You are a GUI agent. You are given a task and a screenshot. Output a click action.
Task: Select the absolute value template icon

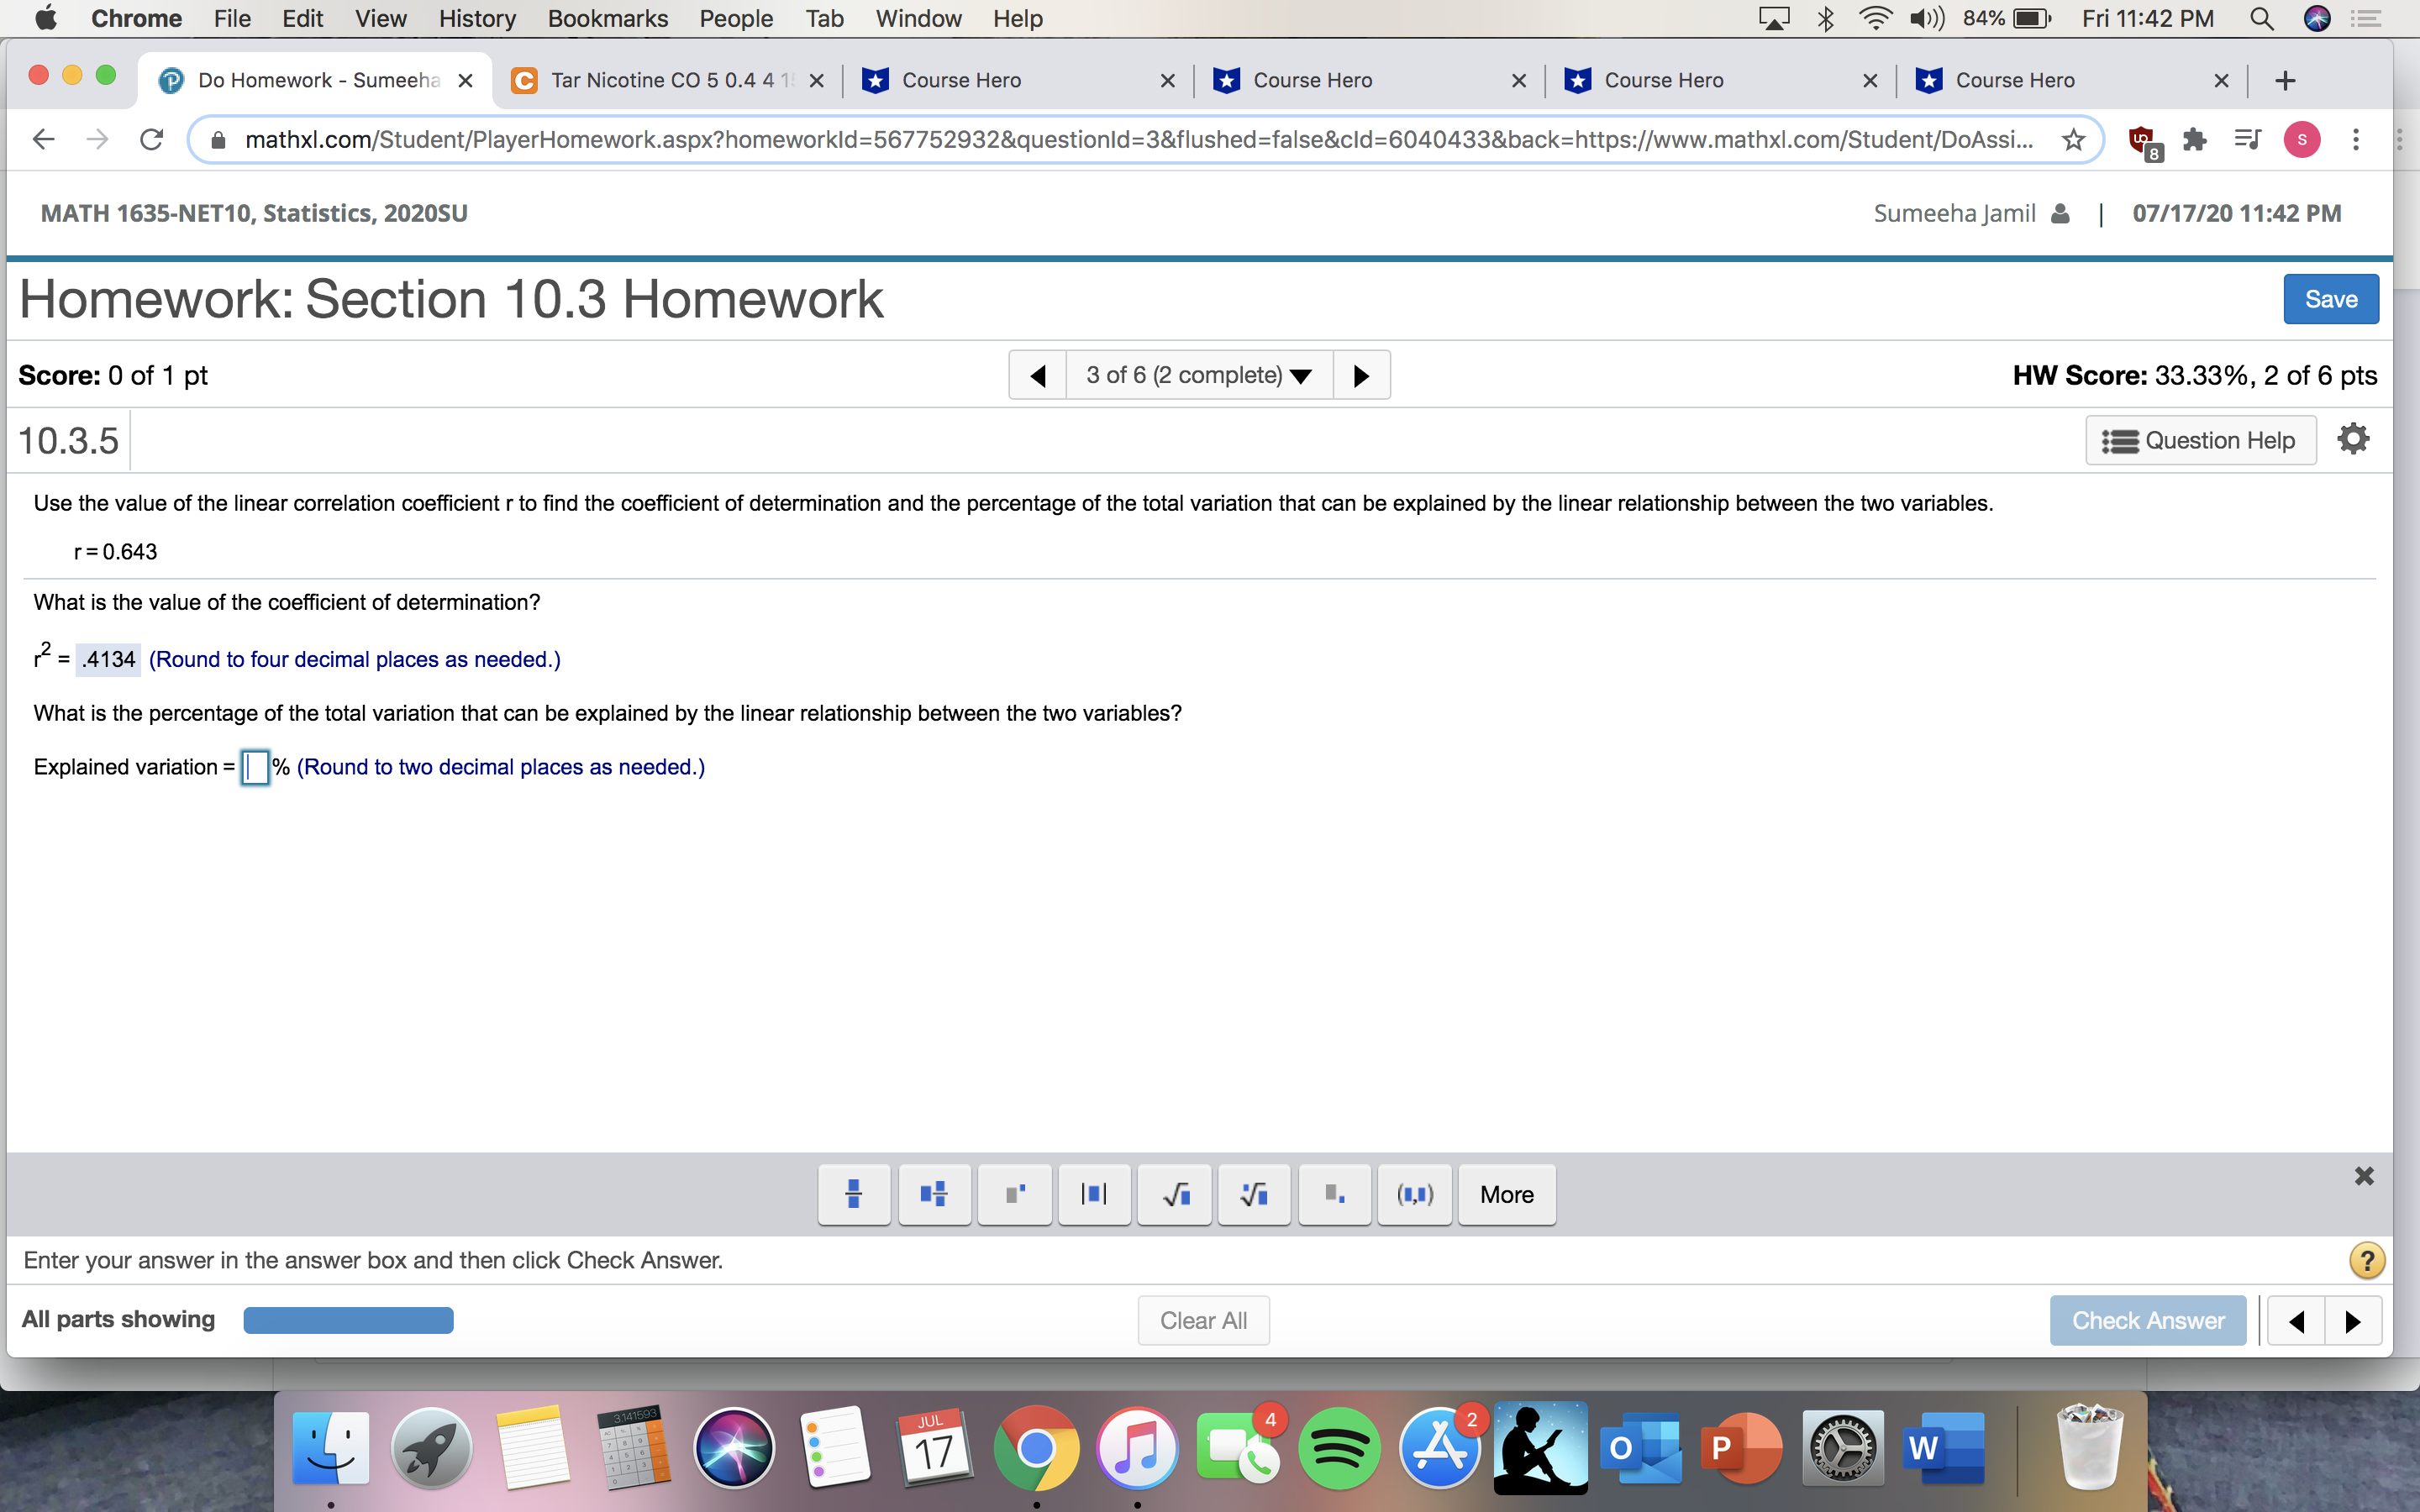tap(1094, 1194)
